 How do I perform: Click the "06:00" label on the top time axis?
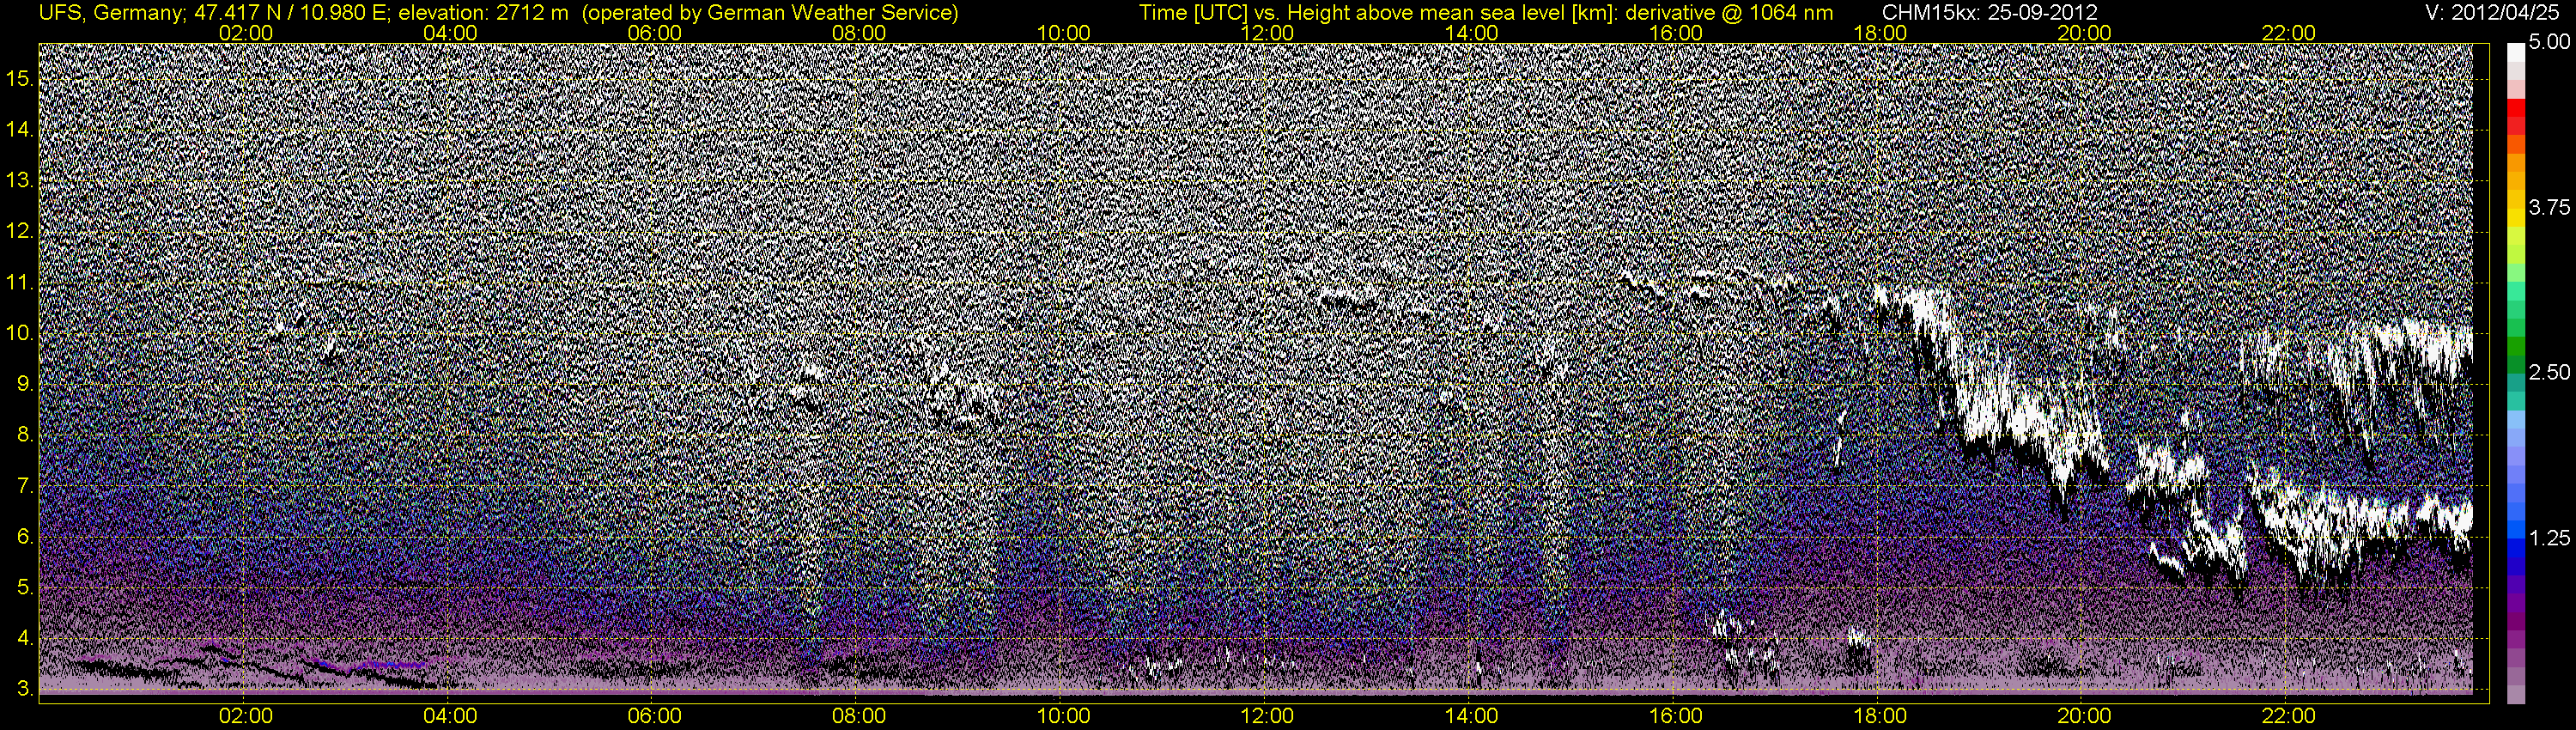655,33
